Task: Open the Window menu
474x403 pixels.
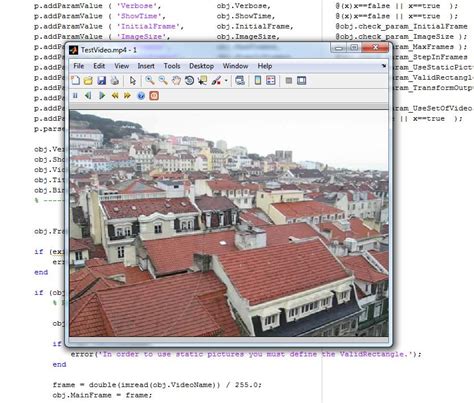Action: (235, 66)
